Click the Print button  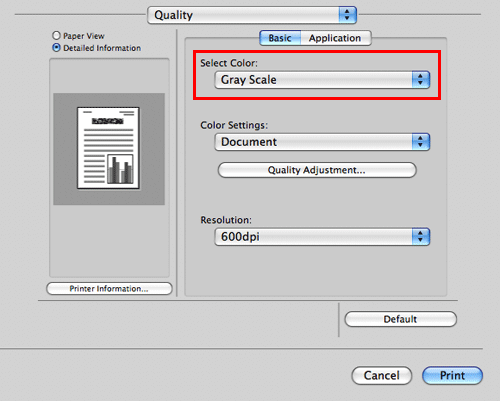click(452, 375)
